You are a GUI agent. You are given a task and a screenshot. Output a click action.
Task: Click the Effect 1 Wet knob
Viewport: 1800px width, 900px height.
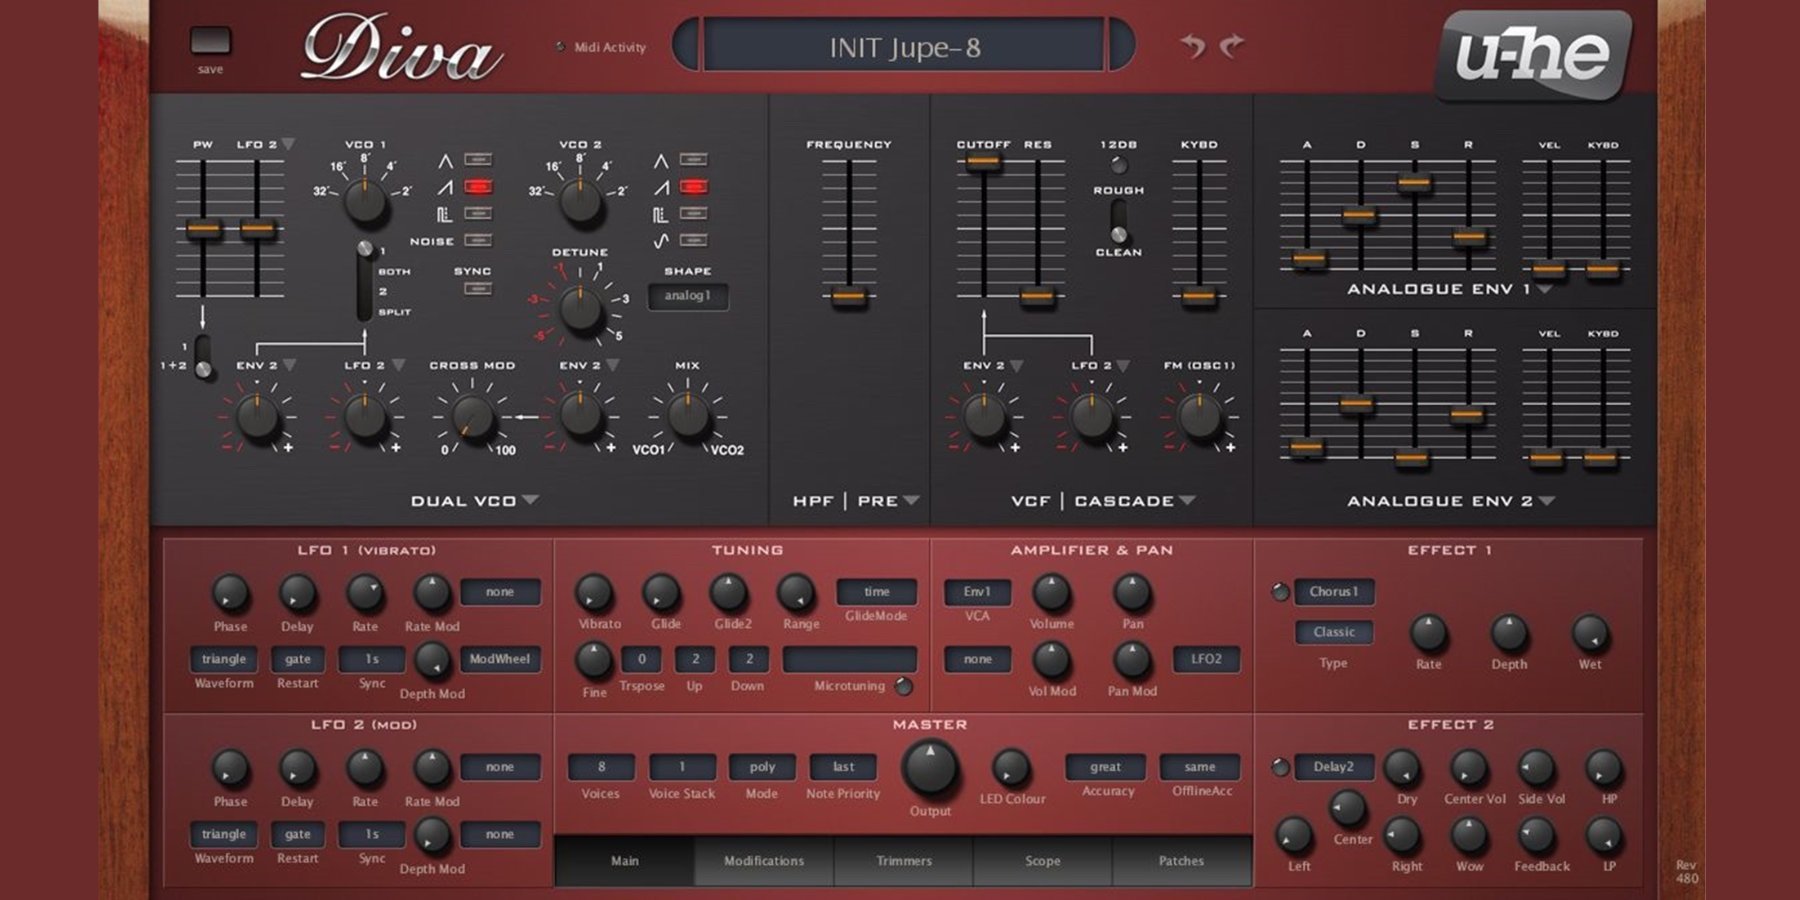(x=1590, y=633)
